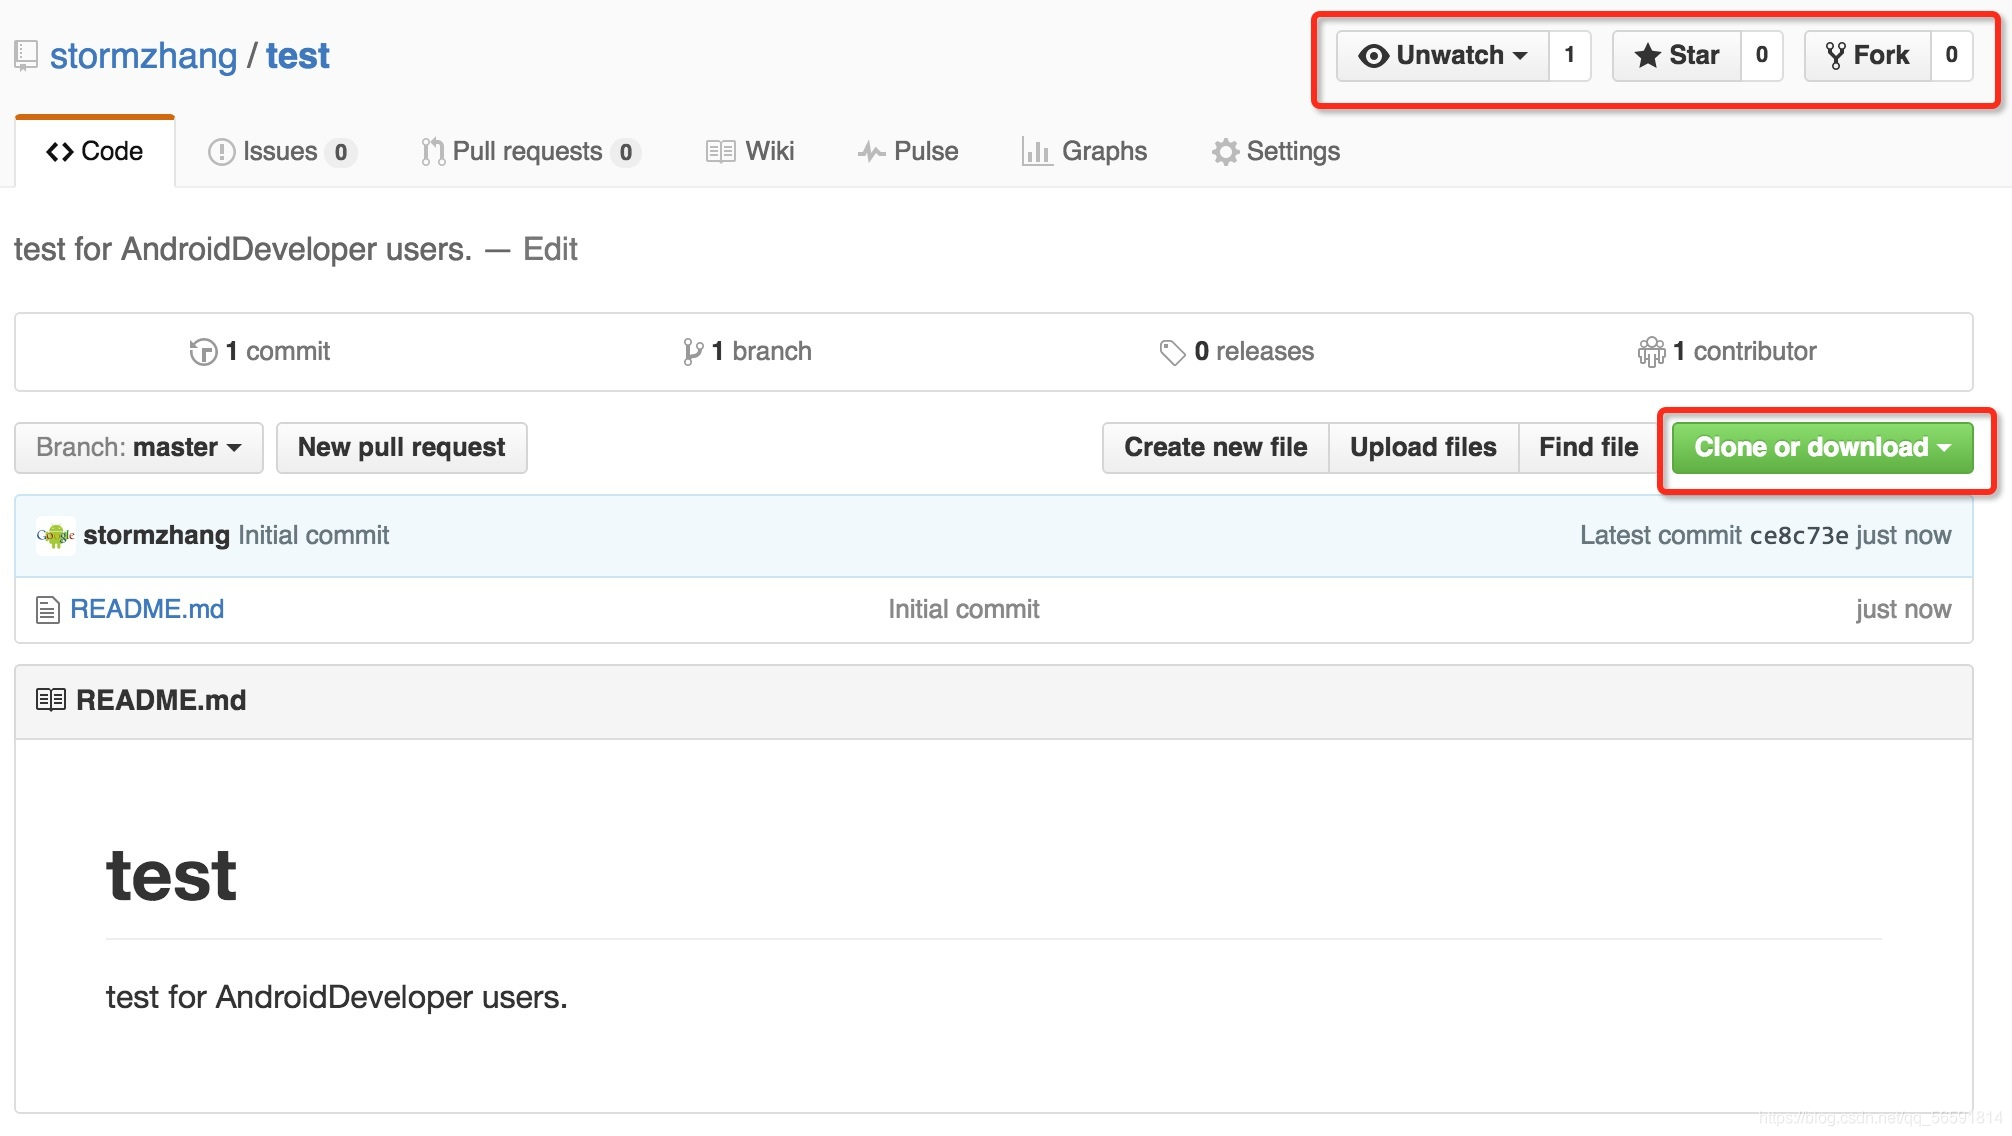Open the Clone or download dropdown

pos(1822,448)
